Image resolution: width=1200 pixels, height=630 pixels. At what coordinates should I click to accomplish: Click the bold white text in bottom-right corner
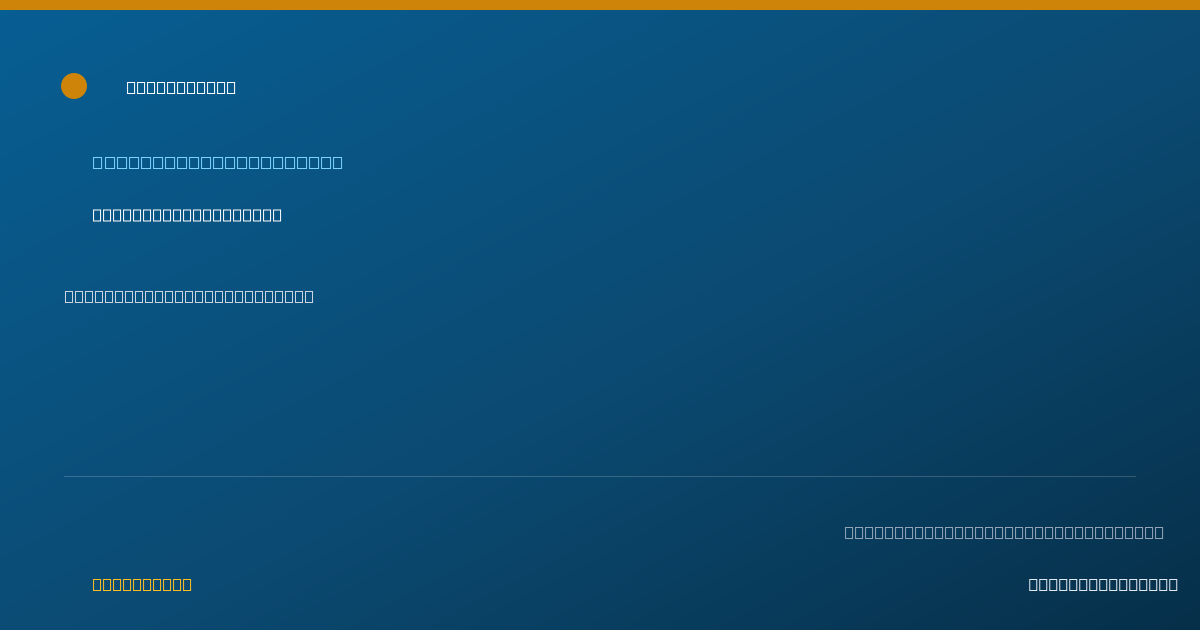tap(1103, 584)
